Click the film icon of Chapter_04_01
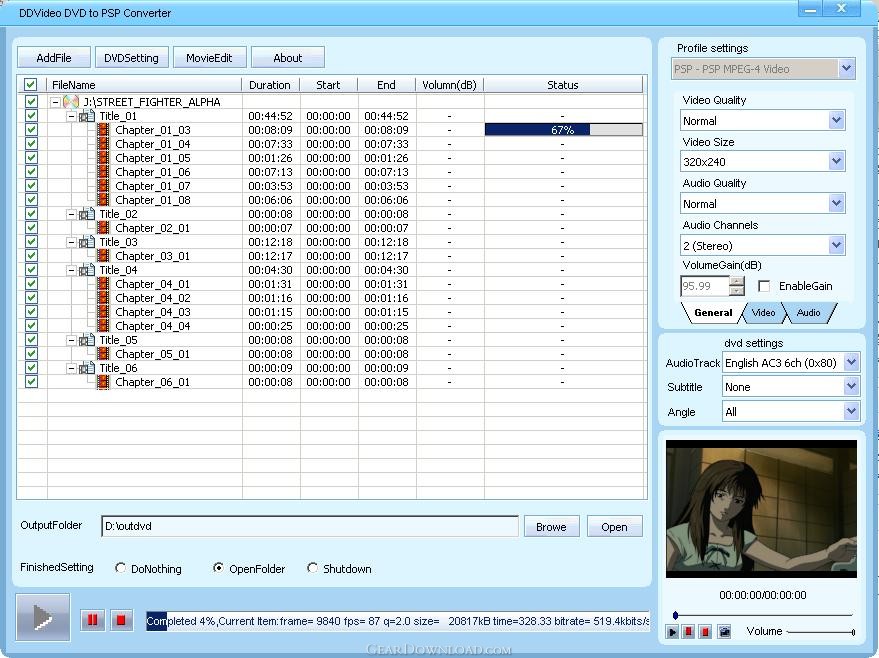 [x=103, y=284]
